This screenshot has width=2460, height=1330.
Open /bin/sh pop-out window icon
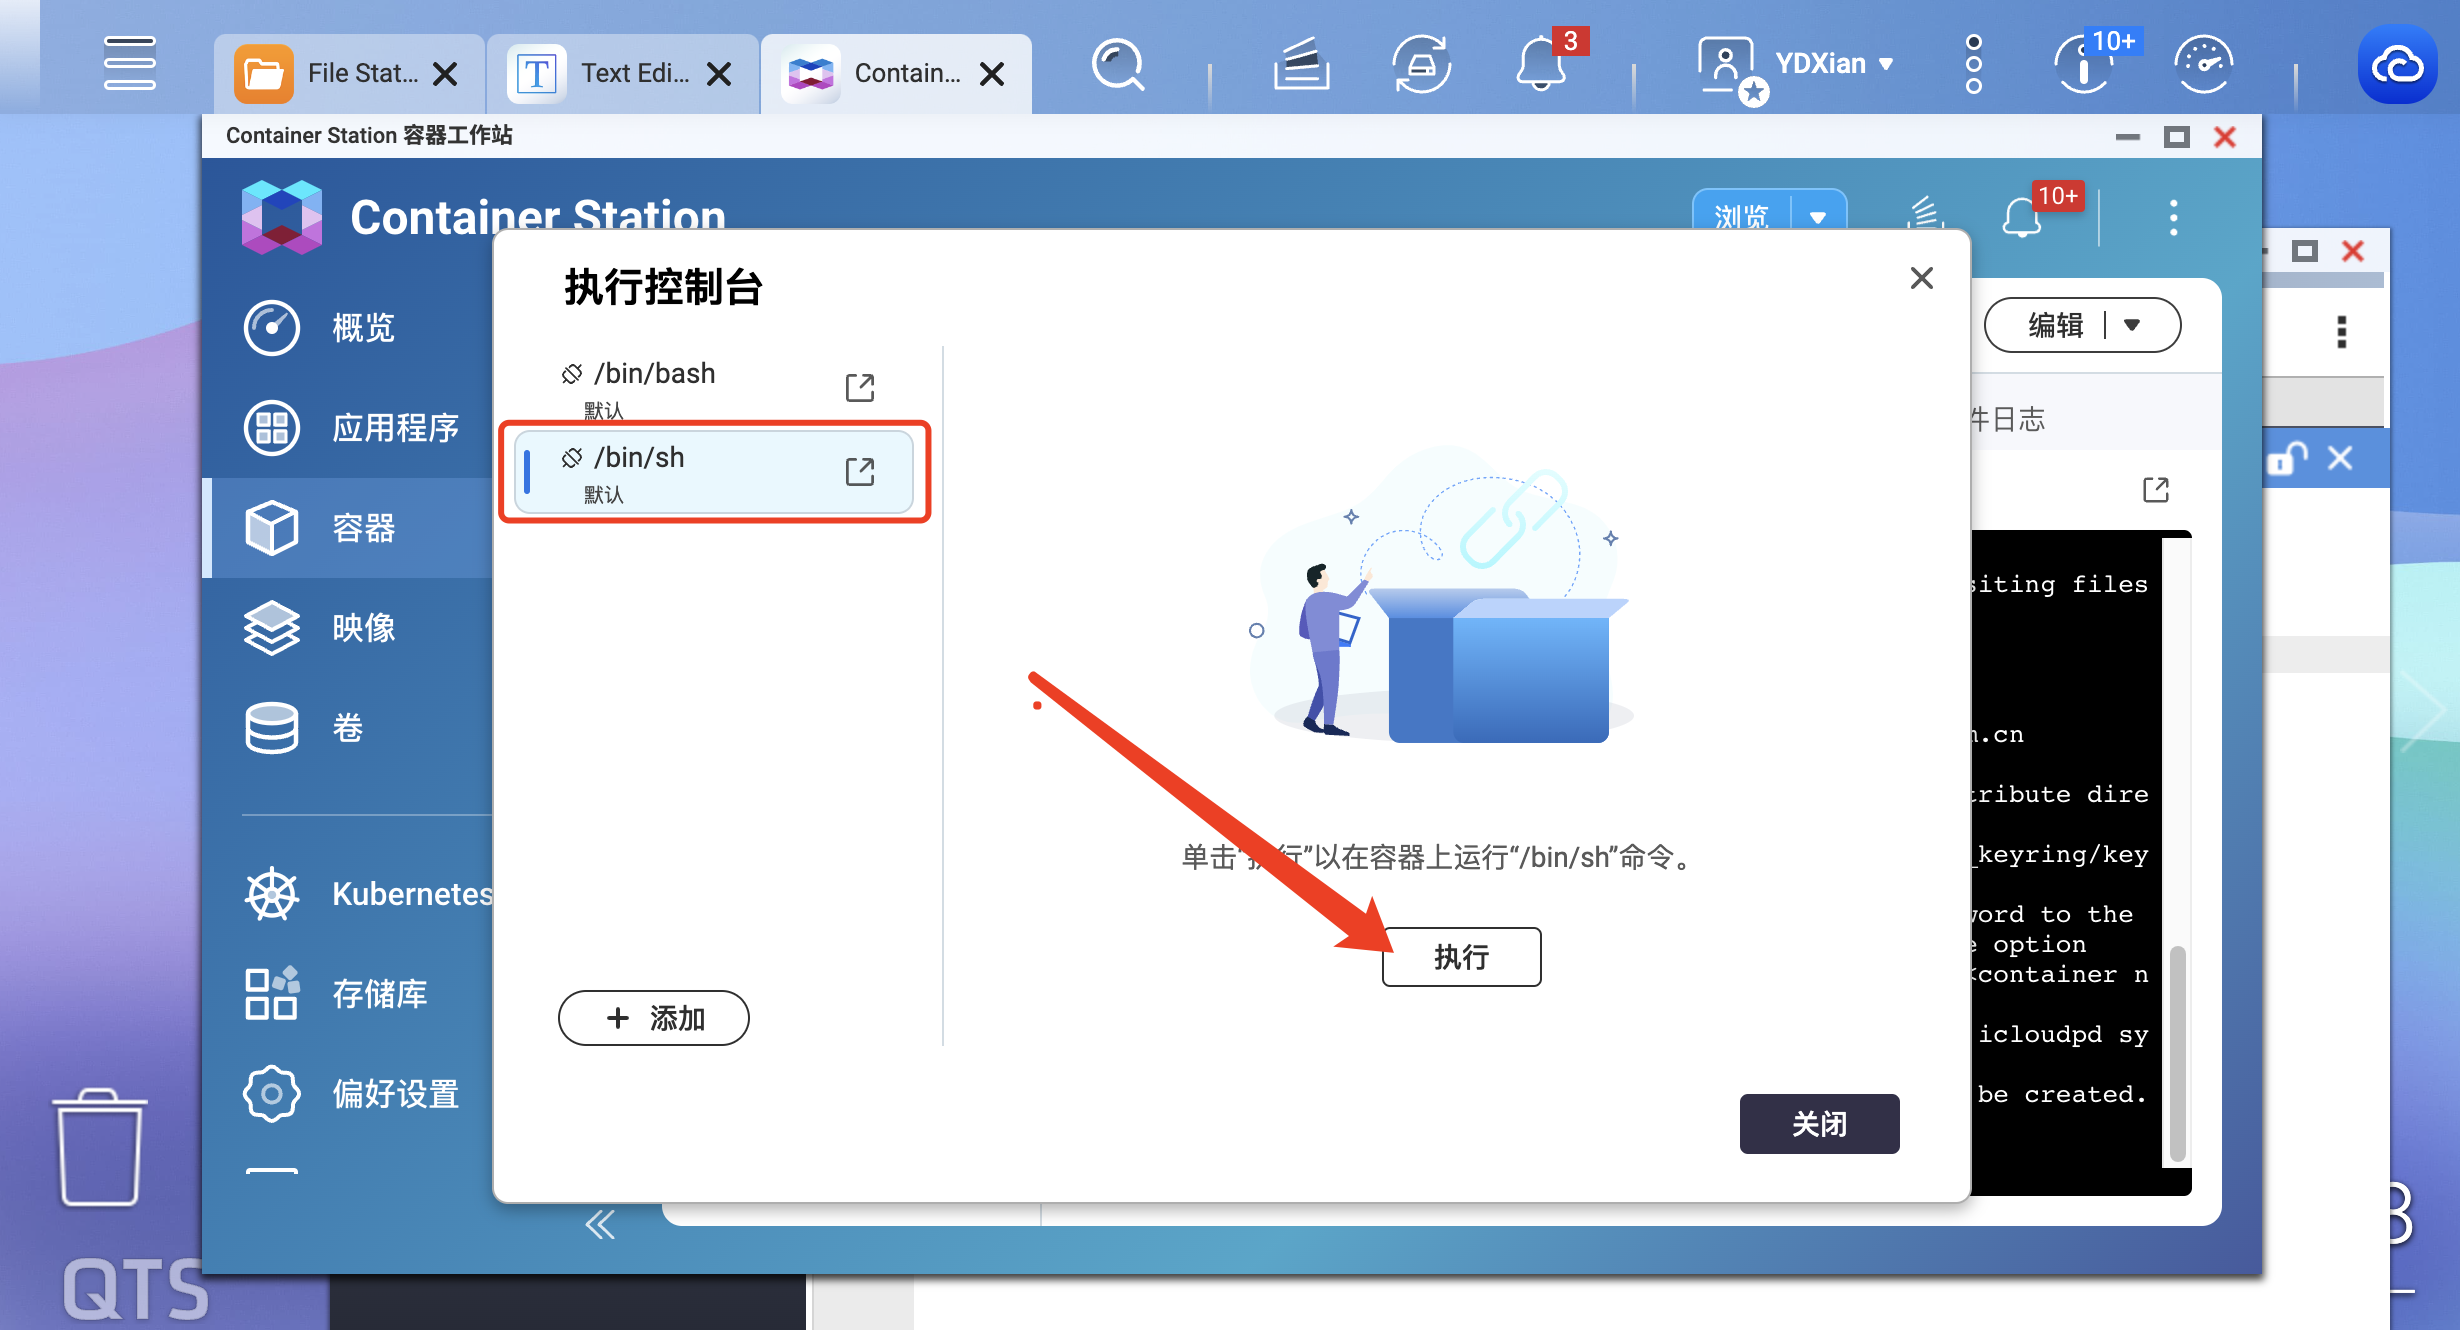[x=859, y=471]
